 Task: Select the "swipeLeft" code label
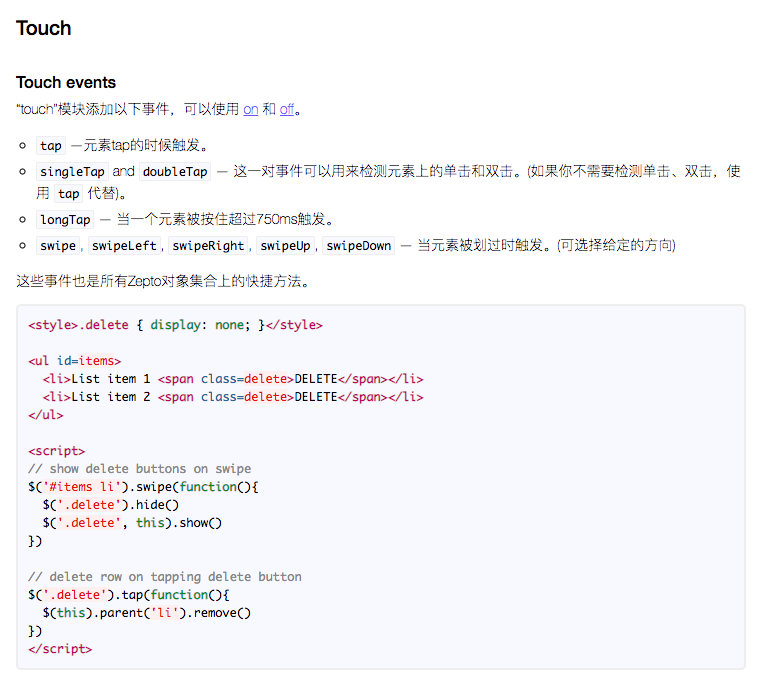coord(124,246)
